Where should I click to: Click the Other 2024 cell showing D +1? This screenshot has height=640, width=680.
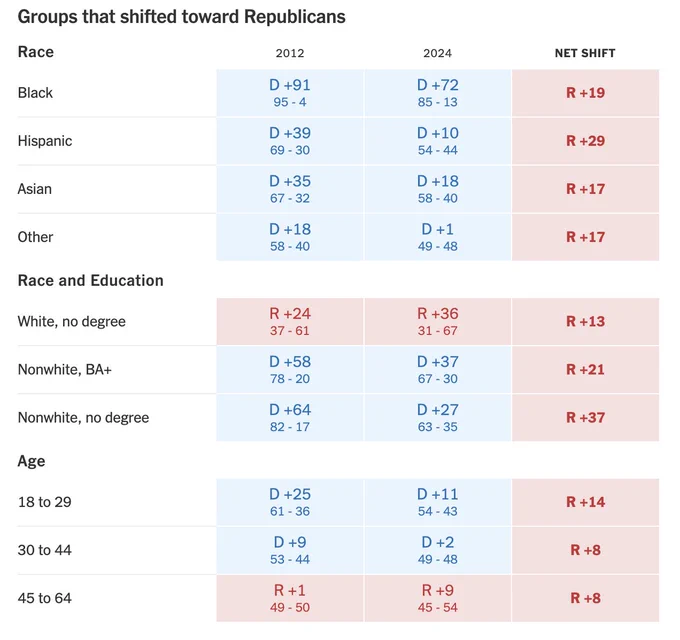[x=437, y=237]
